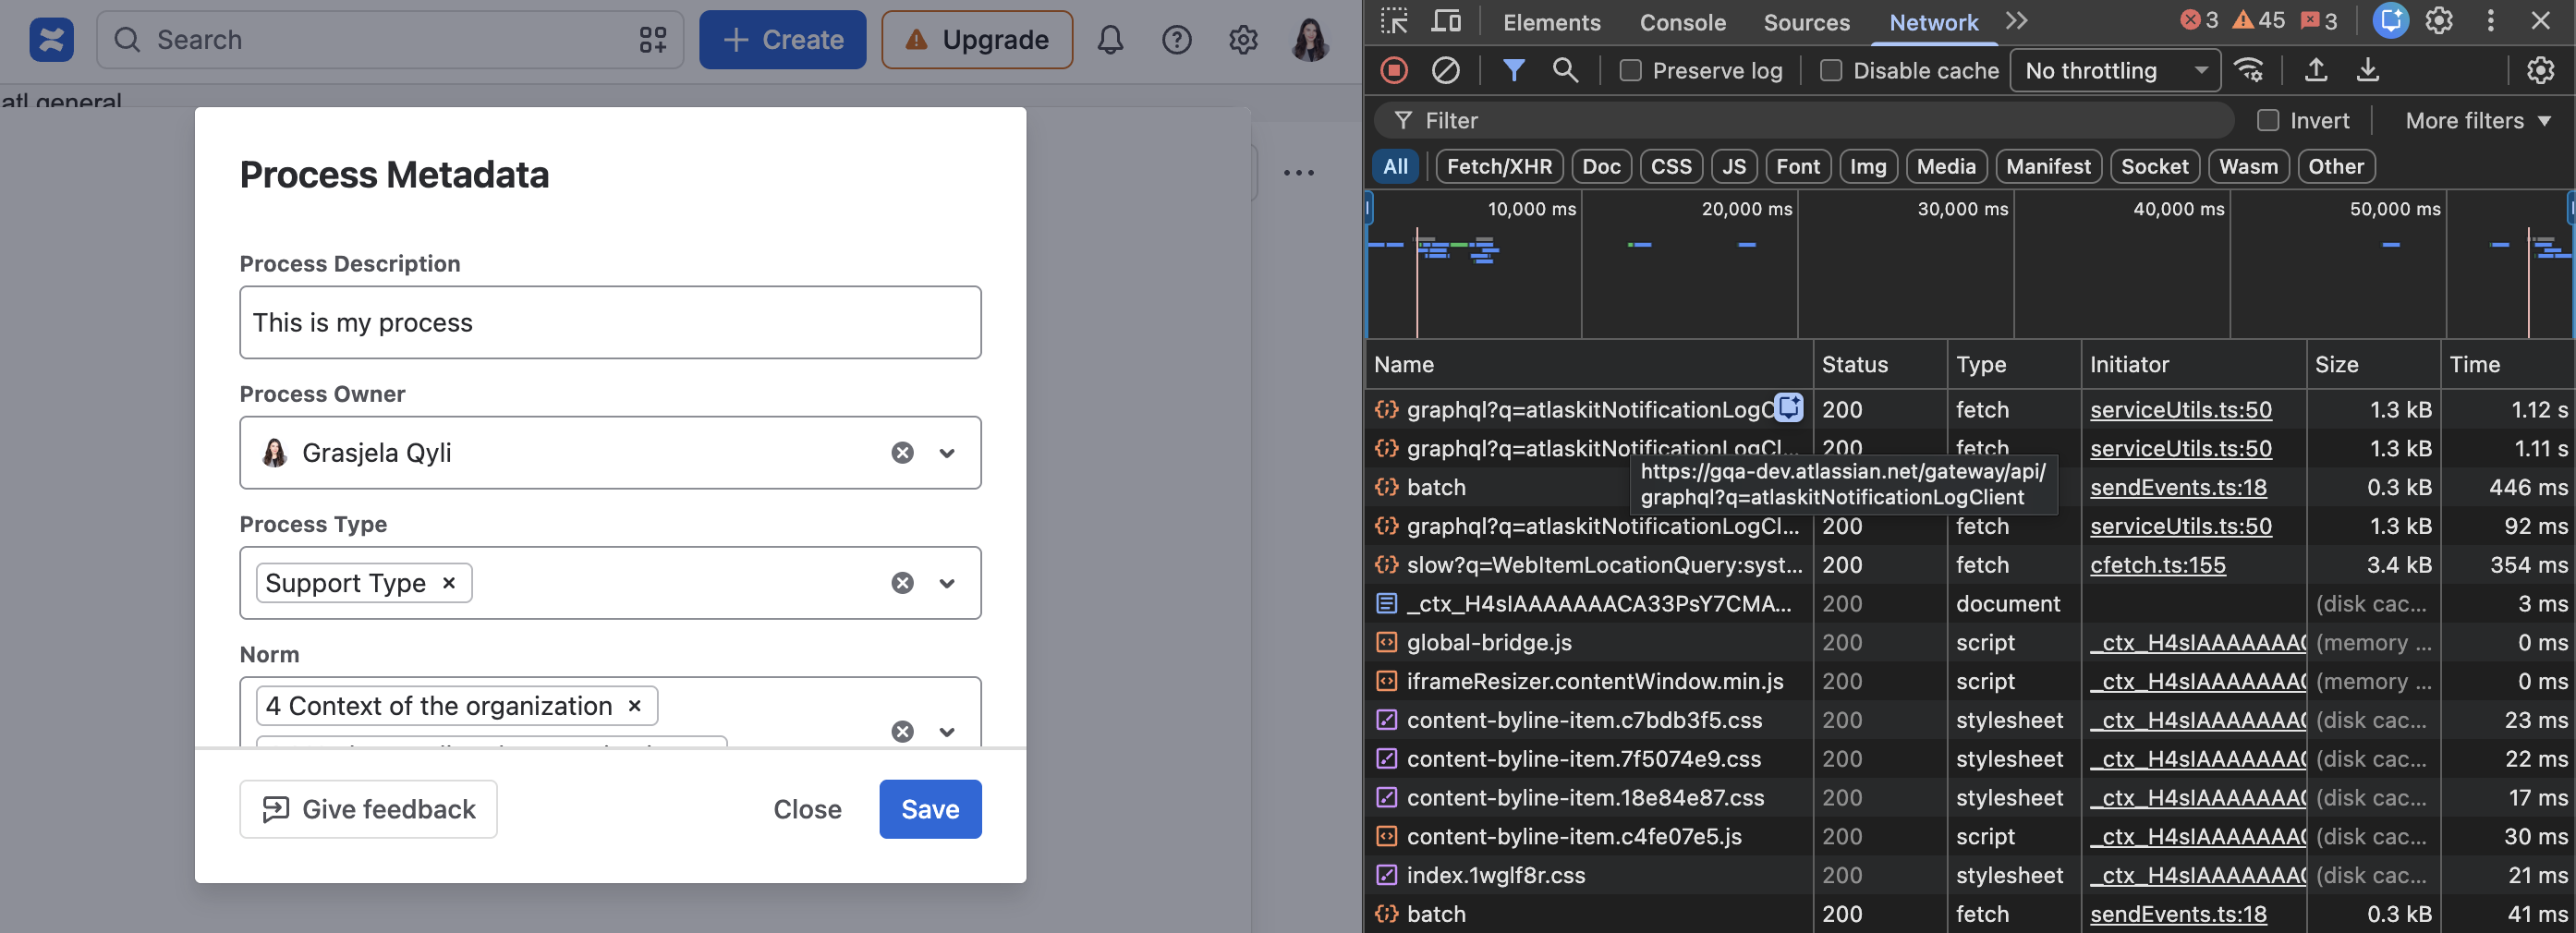Import HAR file with upload icon
The height and width of the screenshot is (933, 2576).
[2316, 70]
